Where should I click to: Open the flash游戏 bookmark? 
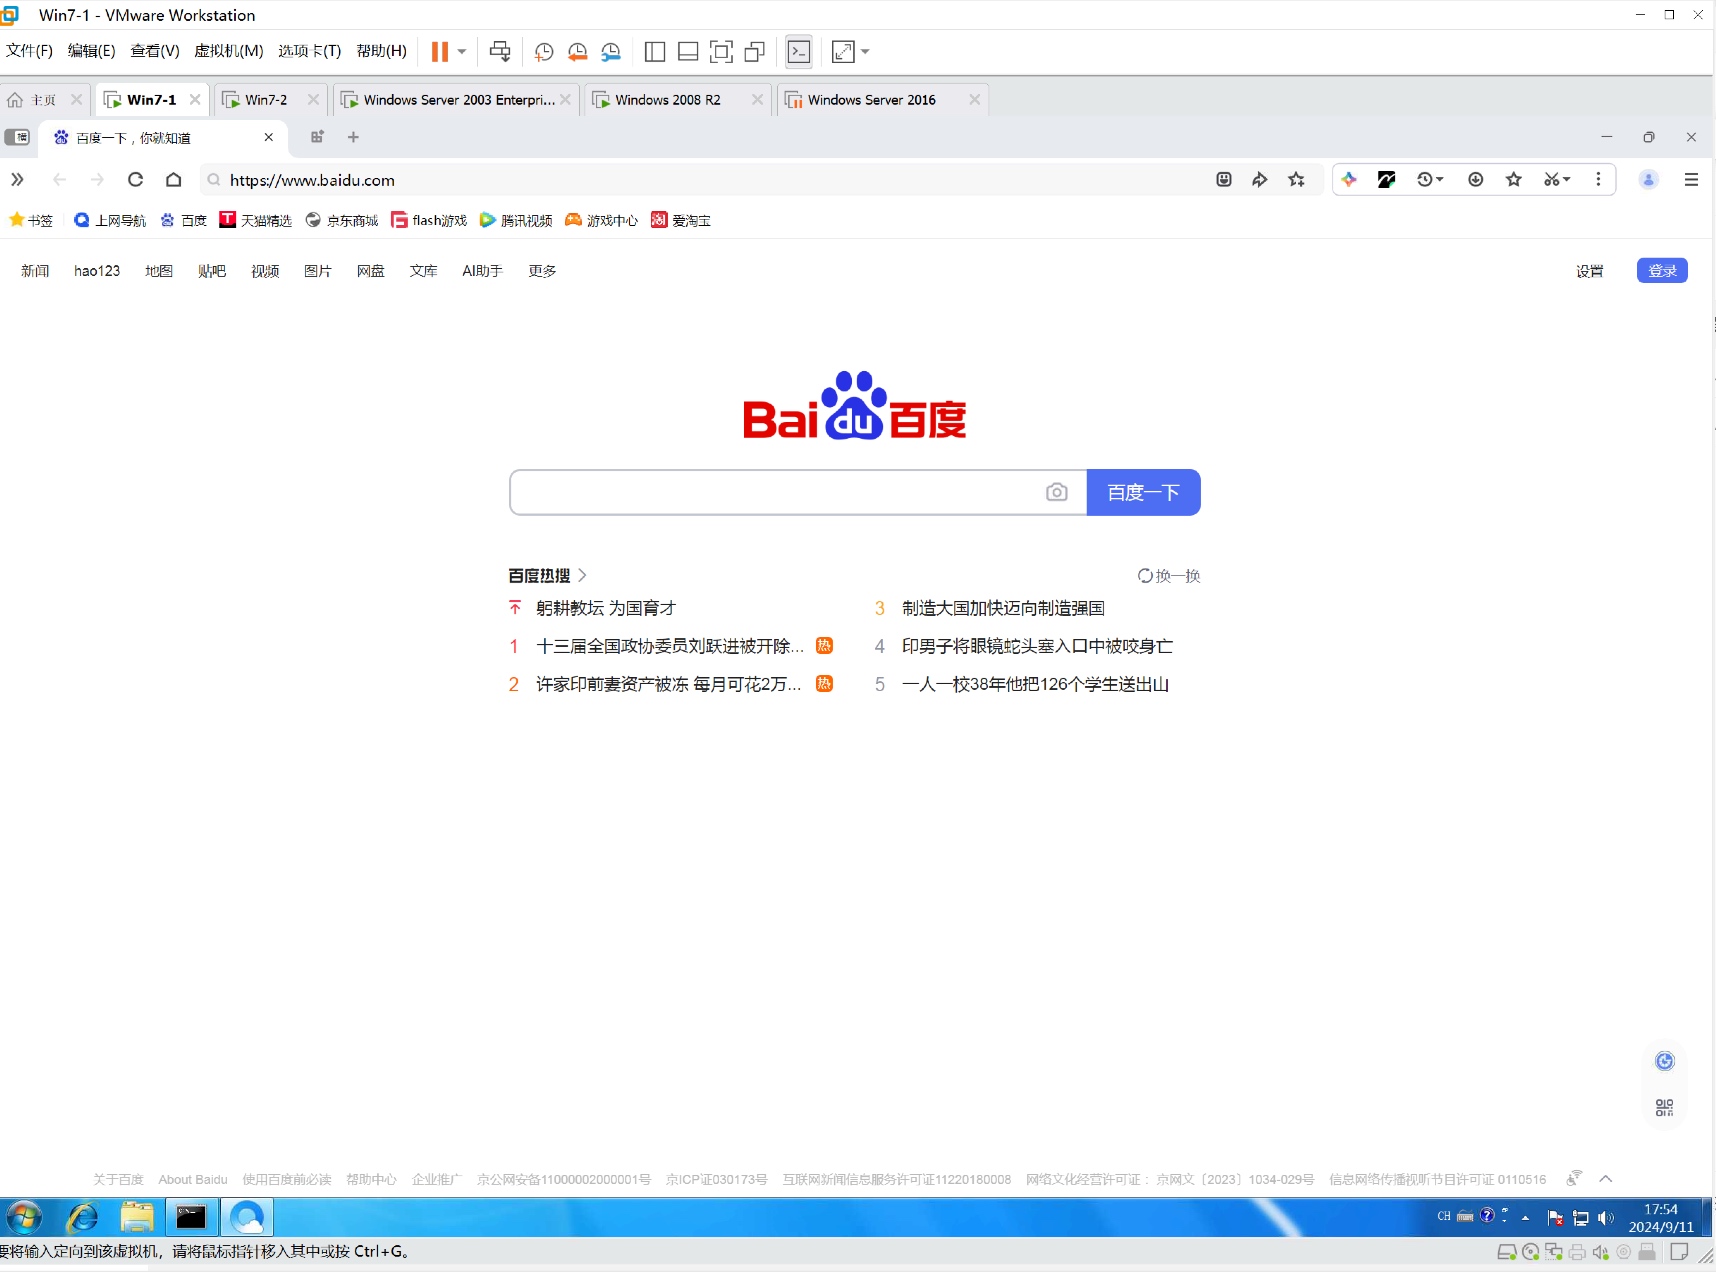coord(429,220)
